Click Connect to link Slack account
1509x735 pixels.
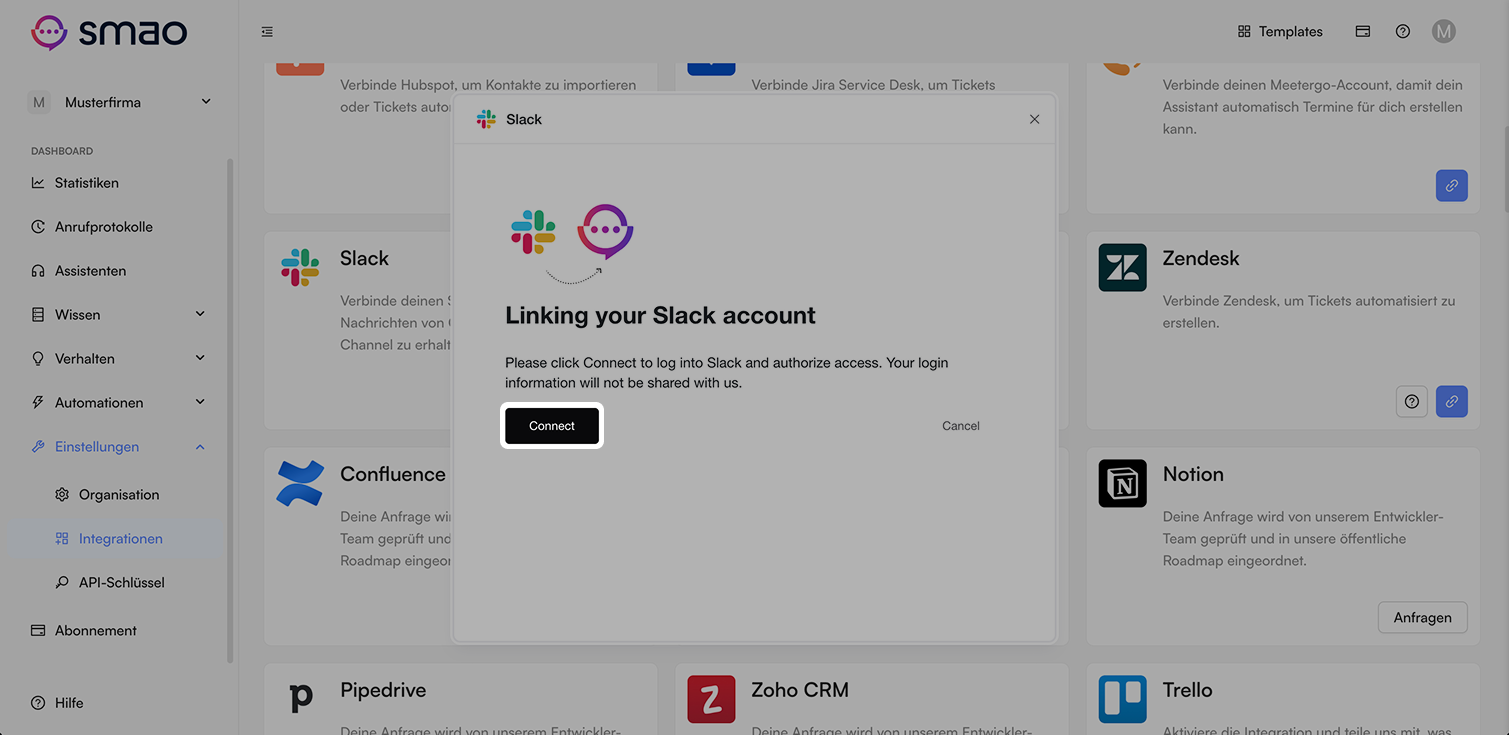pyautogui.click(x=552, y=426)
